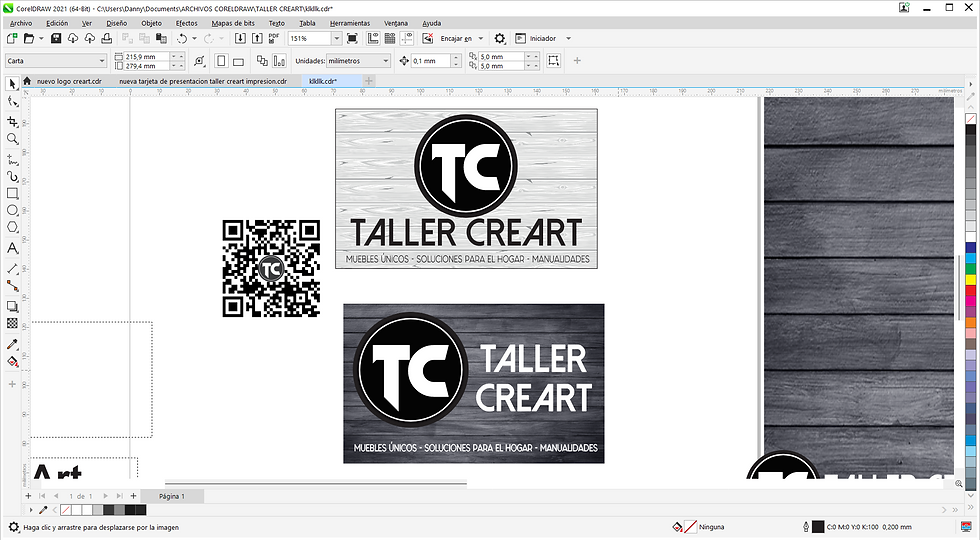Select the Ellipse tool
Viewport: 980px width, 540px height.
(12, 211)
